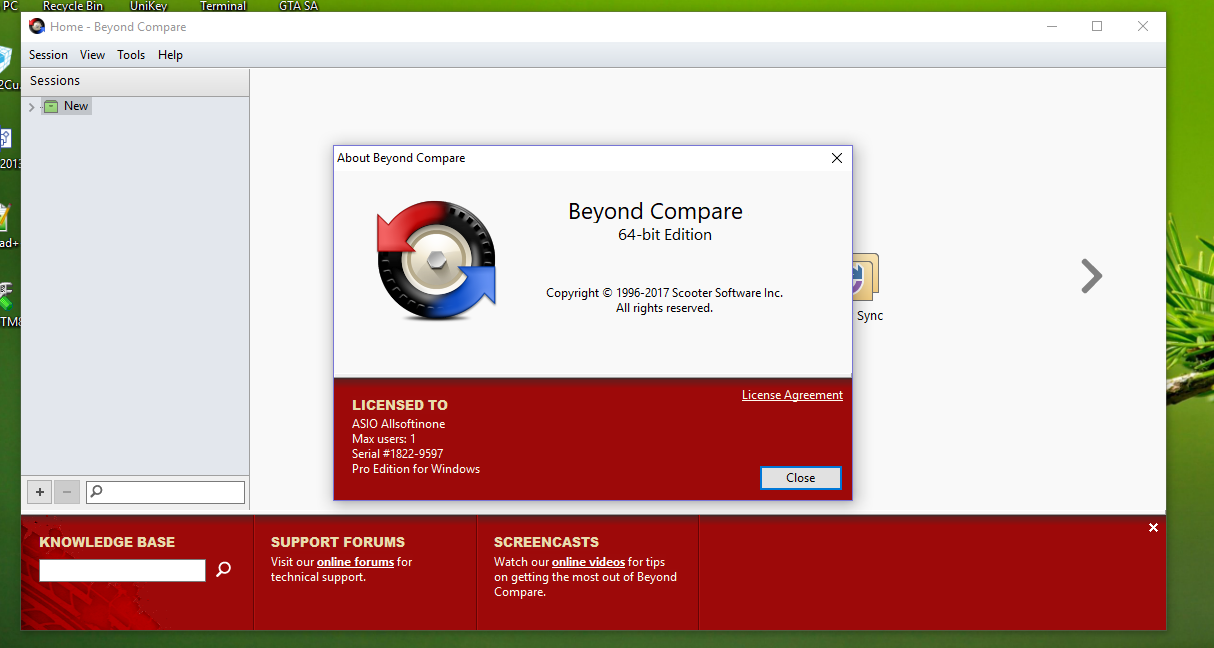Open the View menu

coord(92,55)
